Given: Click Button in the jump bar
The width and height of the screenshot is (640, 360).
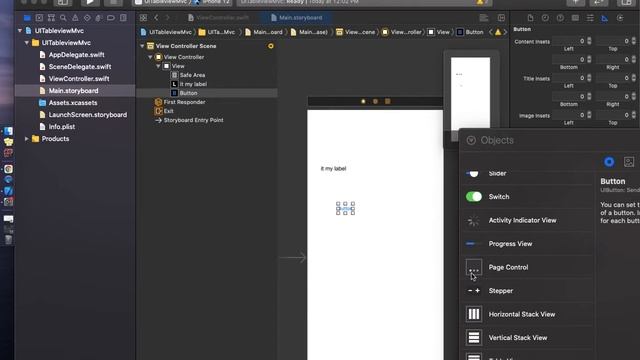Looking at the screenshot, I should (x=470, y=32).
